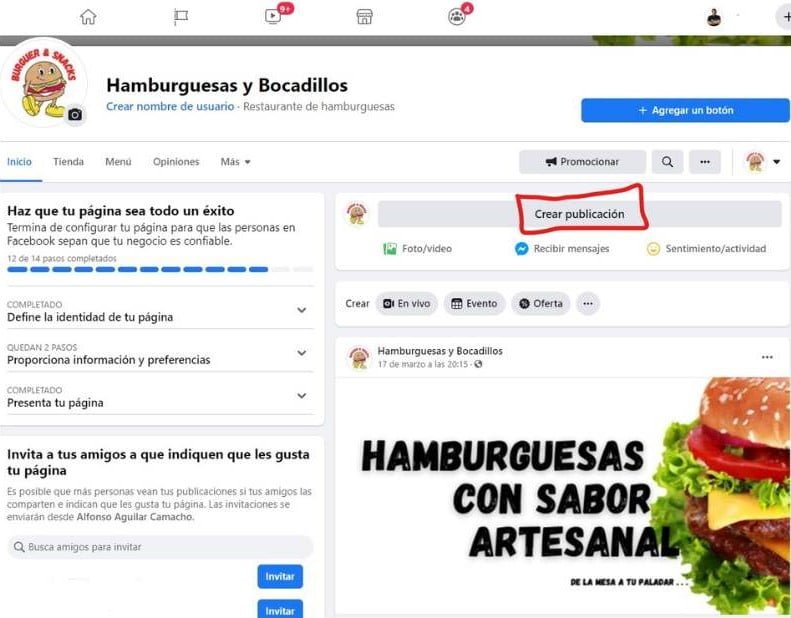
Task: Click plus create icon in top bar
Action: (x=785, y=17)
